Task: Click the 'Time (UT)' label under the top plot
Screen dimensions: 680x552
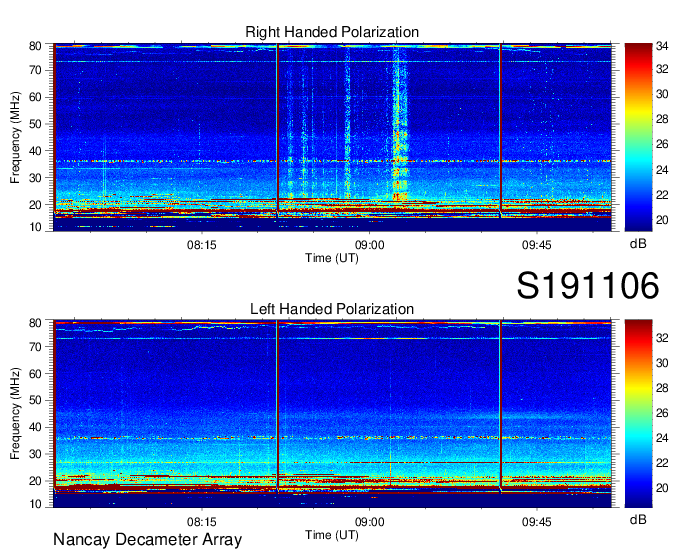Action: (x=332, y=258)
